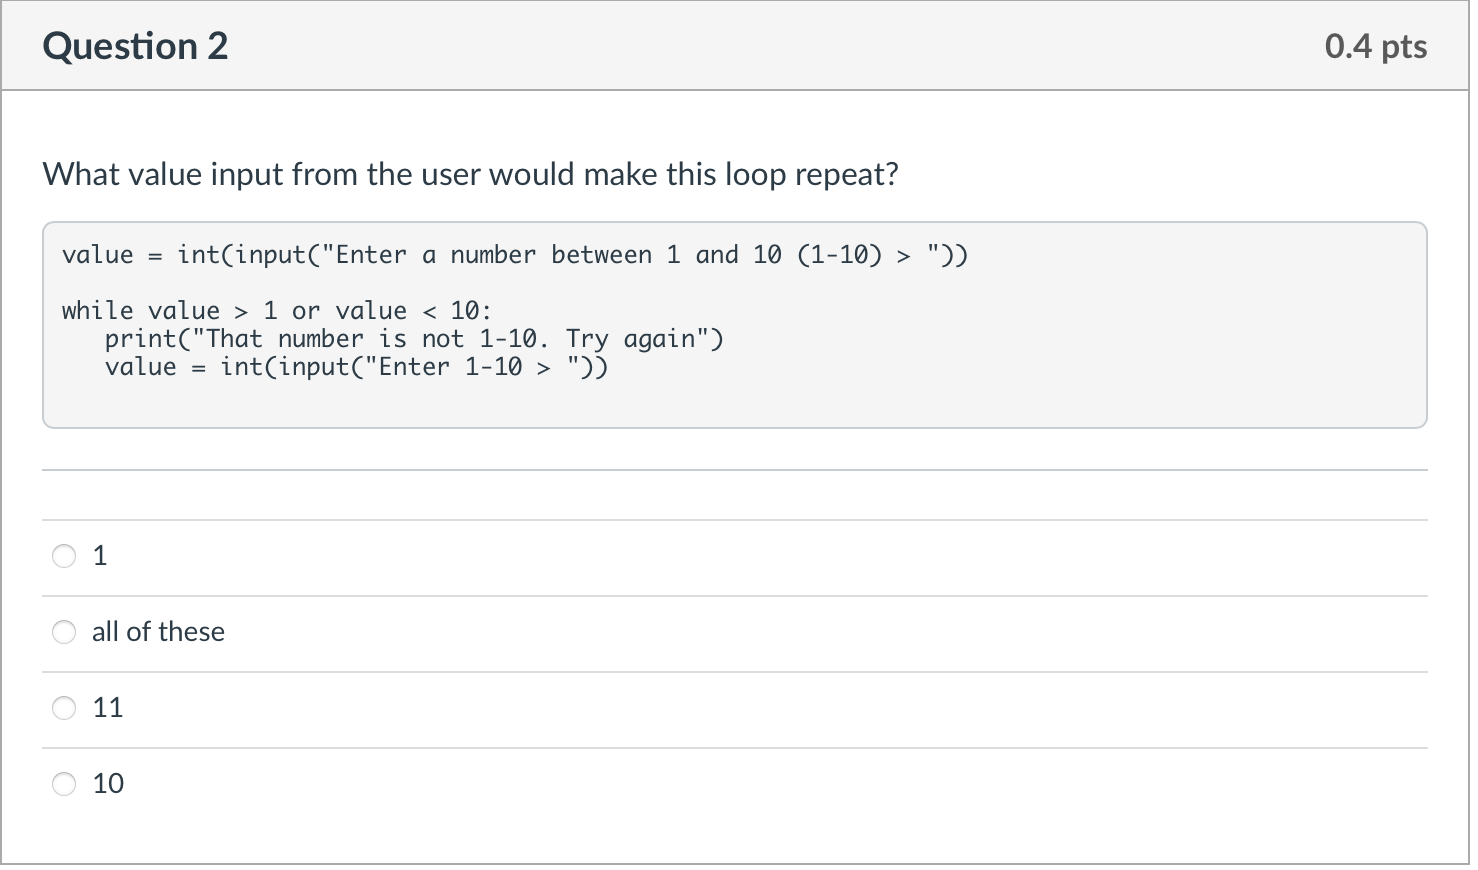Select the radio button for 'all of these'

63,632
